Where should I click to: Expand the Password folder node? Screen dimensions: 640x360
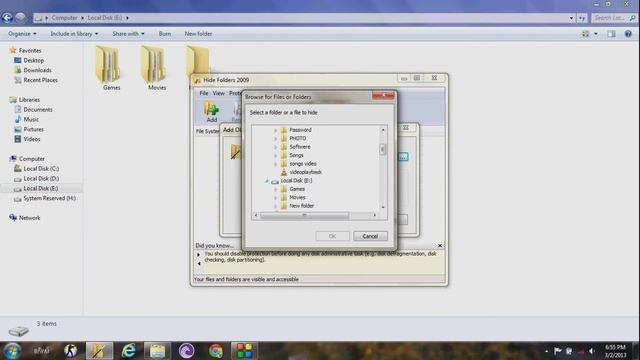click(x=276, y=130)
